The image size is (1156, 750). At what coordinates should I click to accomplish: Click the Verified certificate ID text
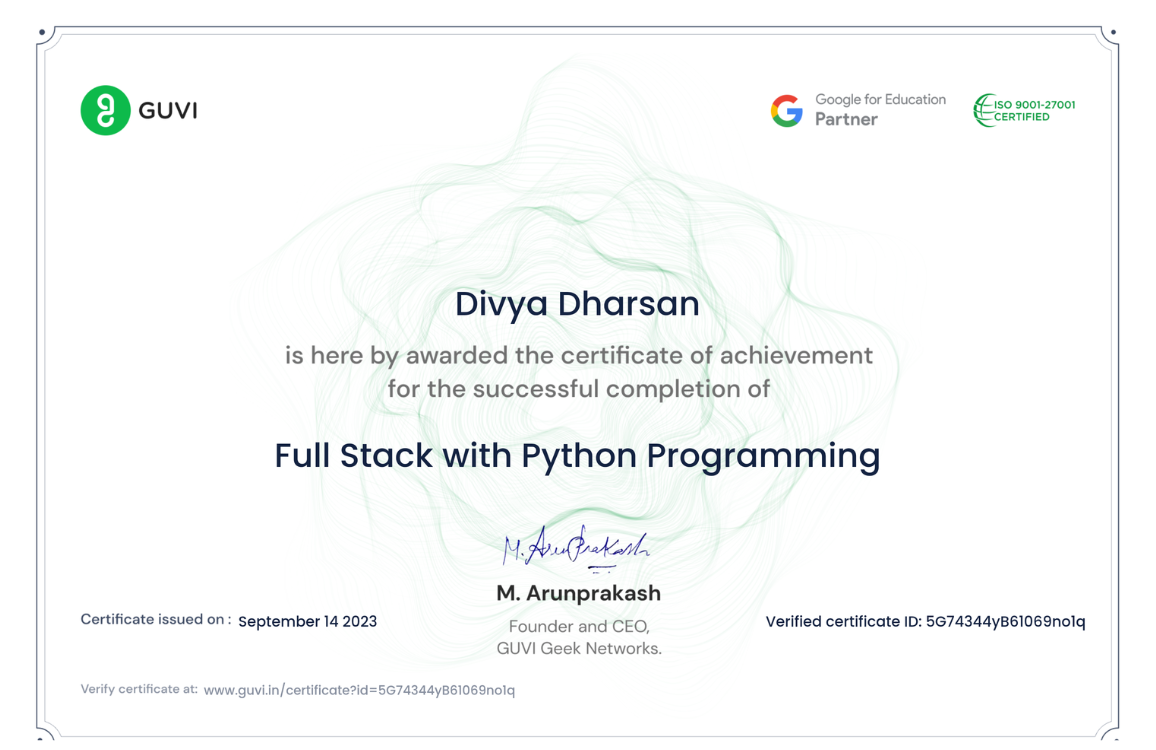(925, 621)
